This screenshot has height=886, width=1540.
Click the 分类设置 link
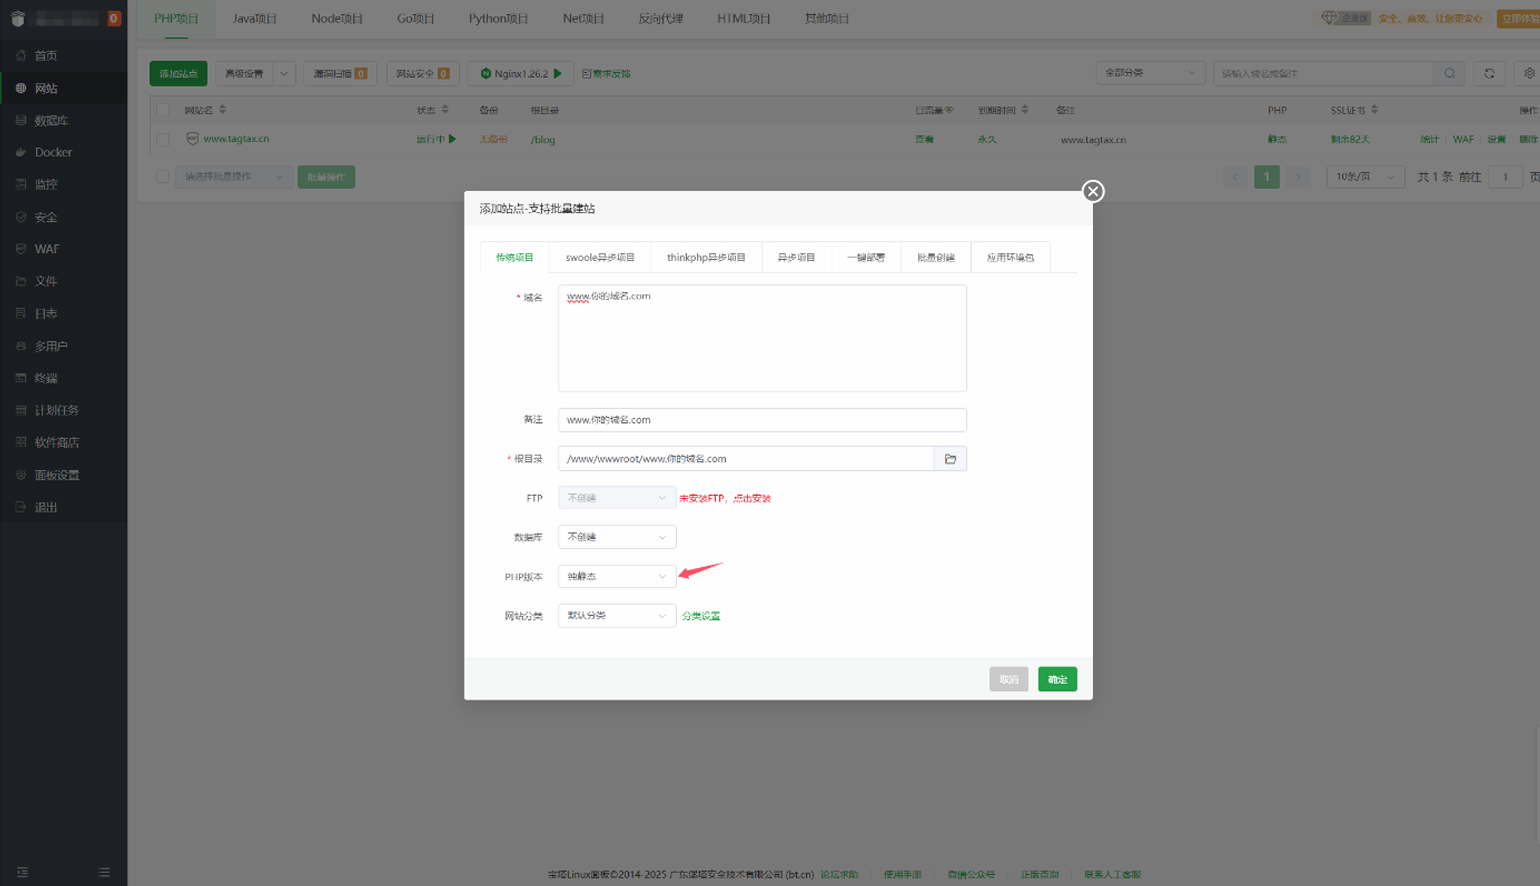[x=700, y=616]
